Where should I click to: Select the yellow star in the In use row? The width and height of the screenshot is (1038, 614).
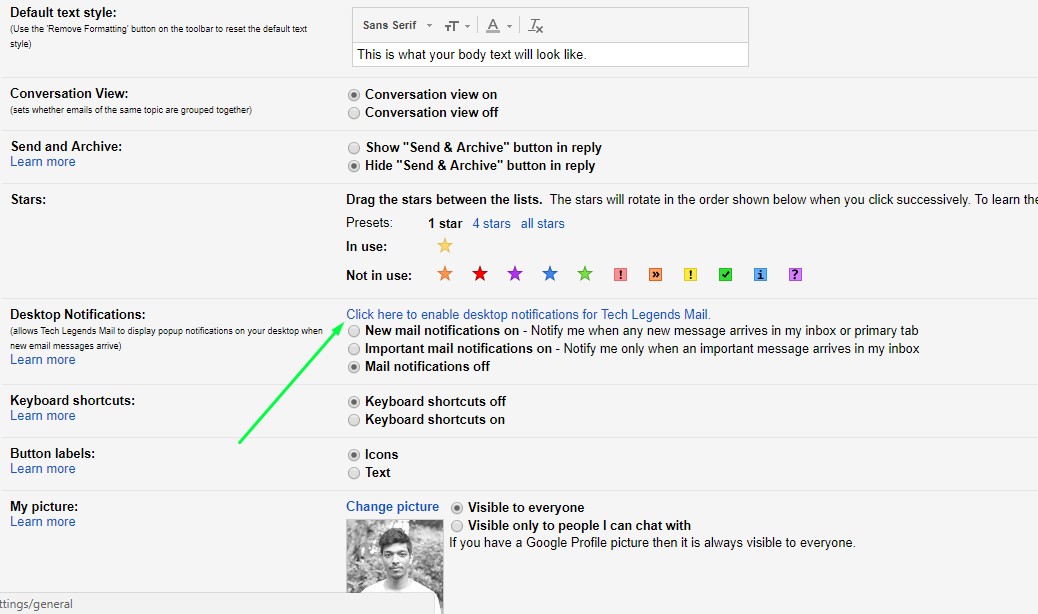[x=445, y=246]
